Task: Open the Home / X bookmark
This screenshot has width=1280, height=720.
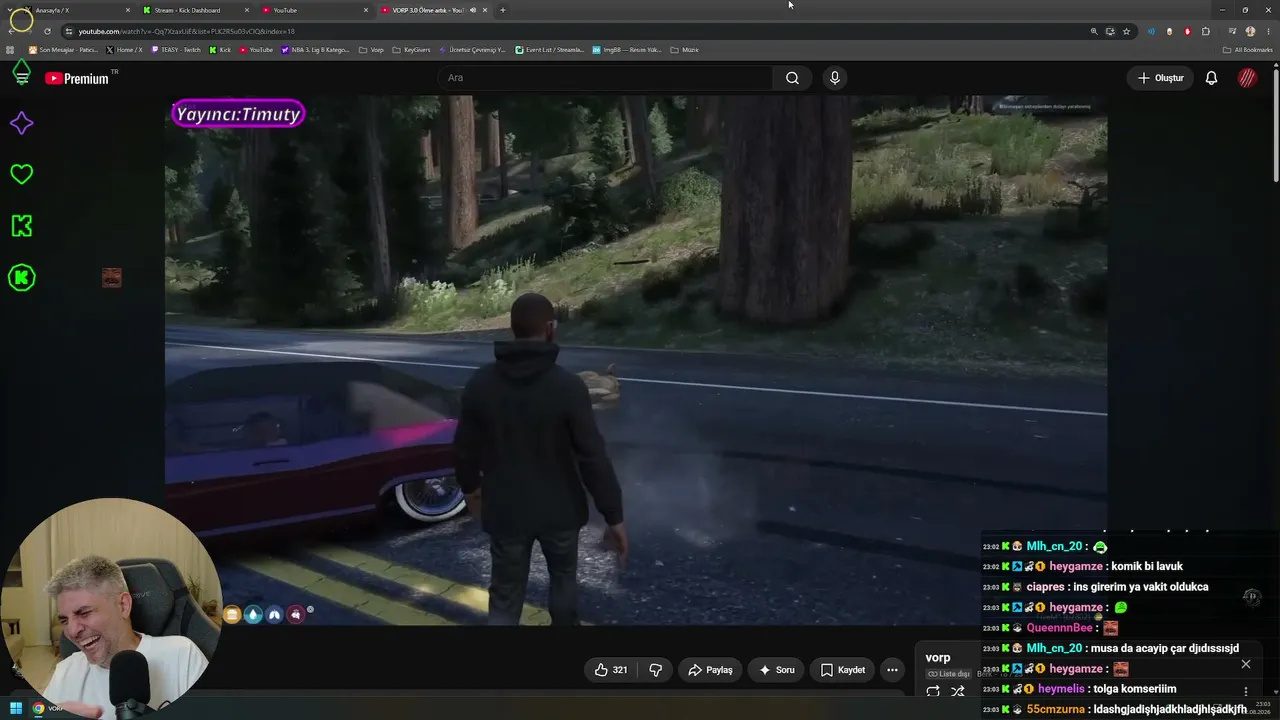Action: (x=124, y=49)
